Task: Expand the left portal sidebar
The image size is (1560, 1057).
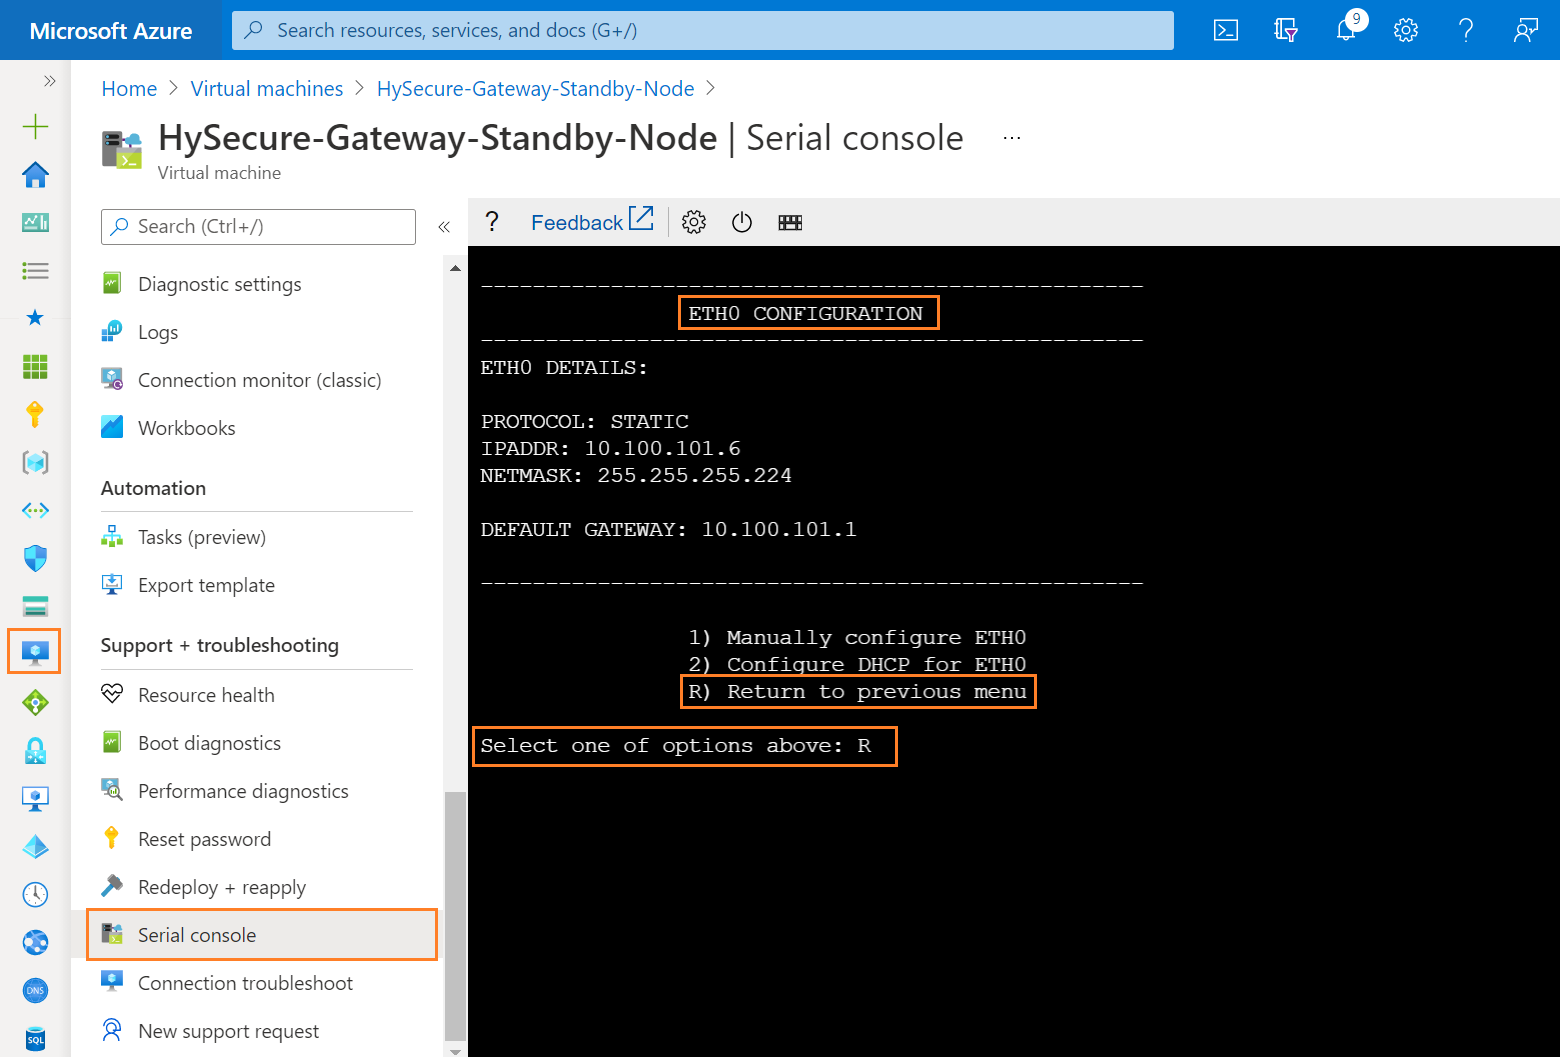Action: click(49, 81)
